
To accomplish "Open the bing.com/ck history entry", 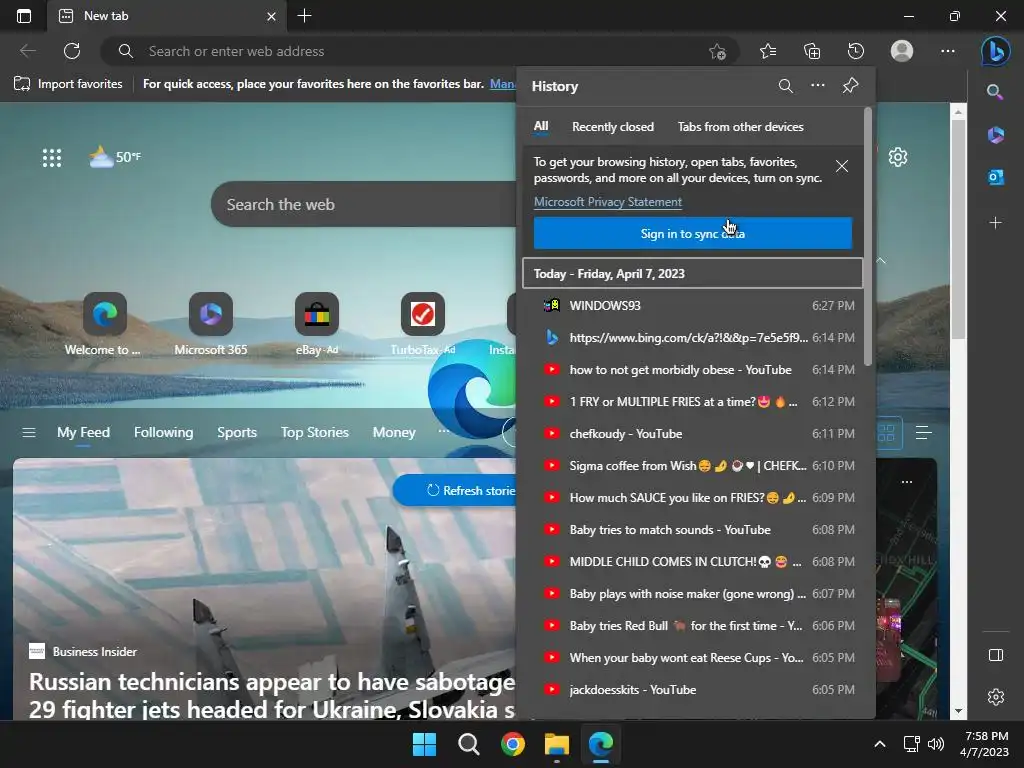I will point(692,338).
